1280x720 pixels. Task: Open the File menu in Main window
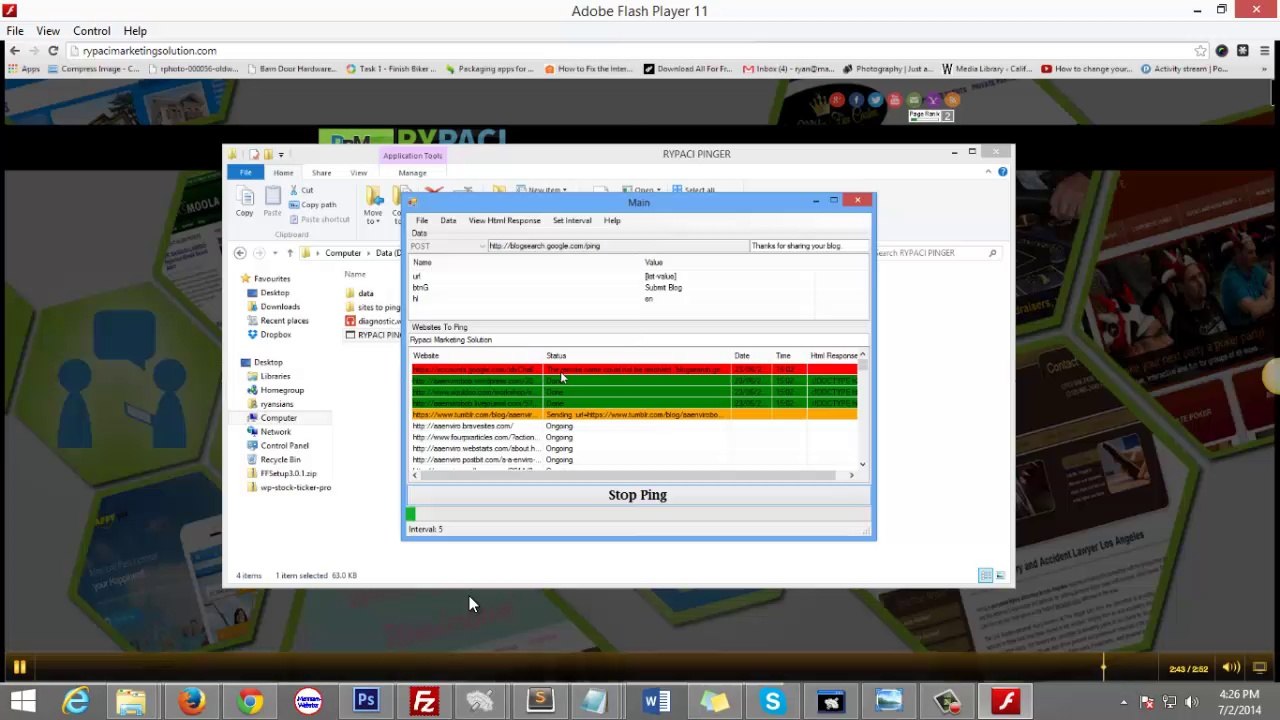click(x=422, y=221)
